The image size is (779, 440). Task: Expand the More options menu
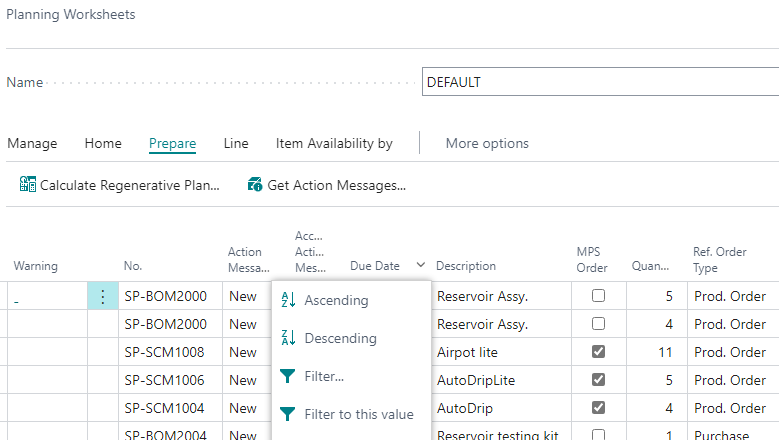pos(487,143)
